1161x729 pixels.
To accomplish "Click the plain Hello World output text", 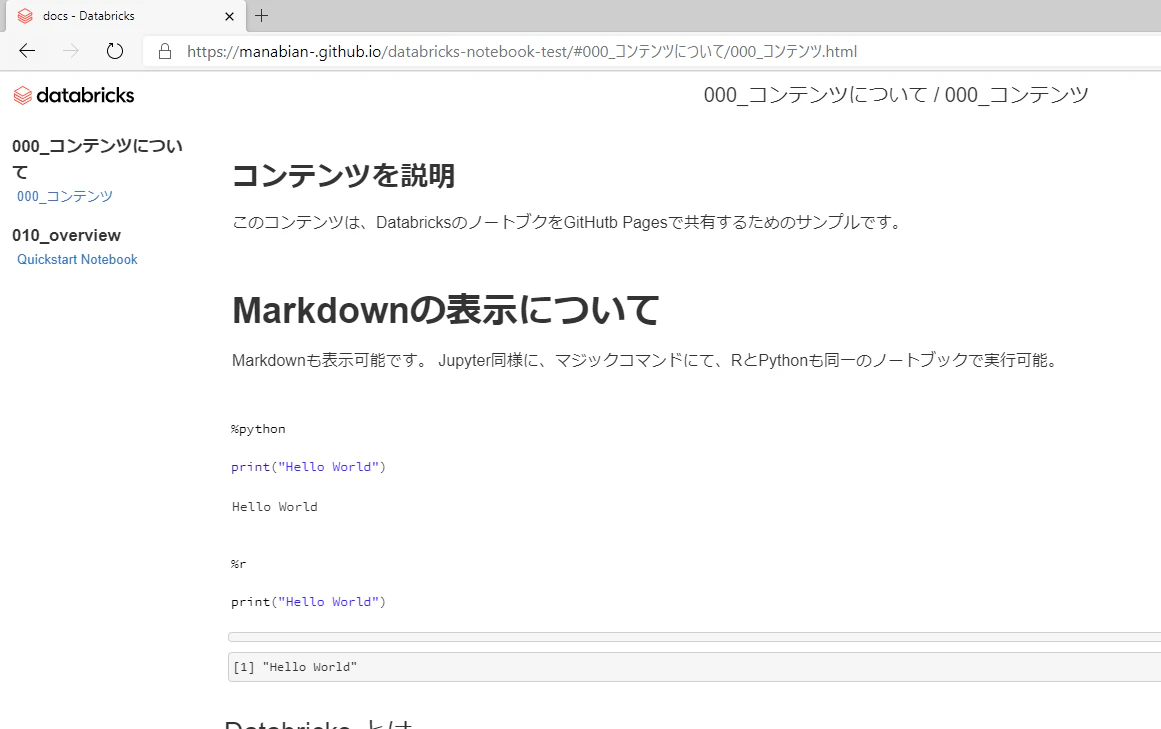I will point(275,507).
